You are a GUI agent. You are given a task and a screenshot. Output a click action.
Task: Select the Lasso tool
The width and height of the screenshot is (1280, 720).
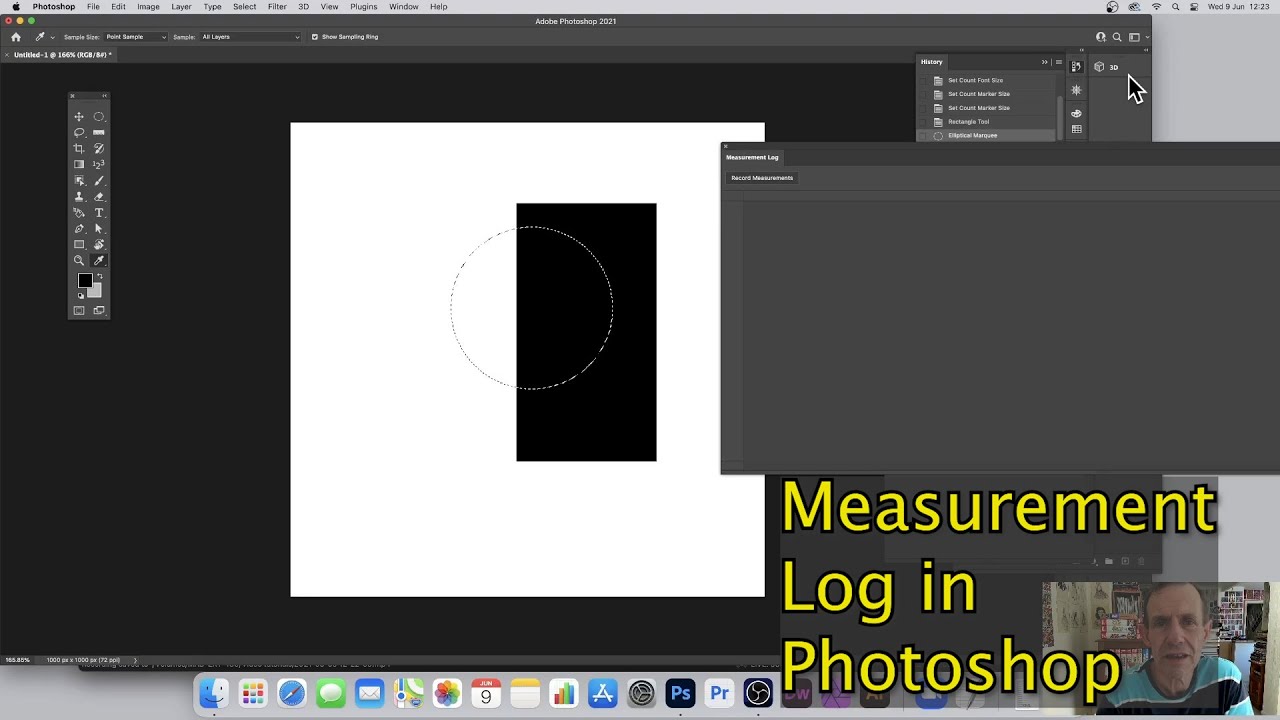coord(79,133)
